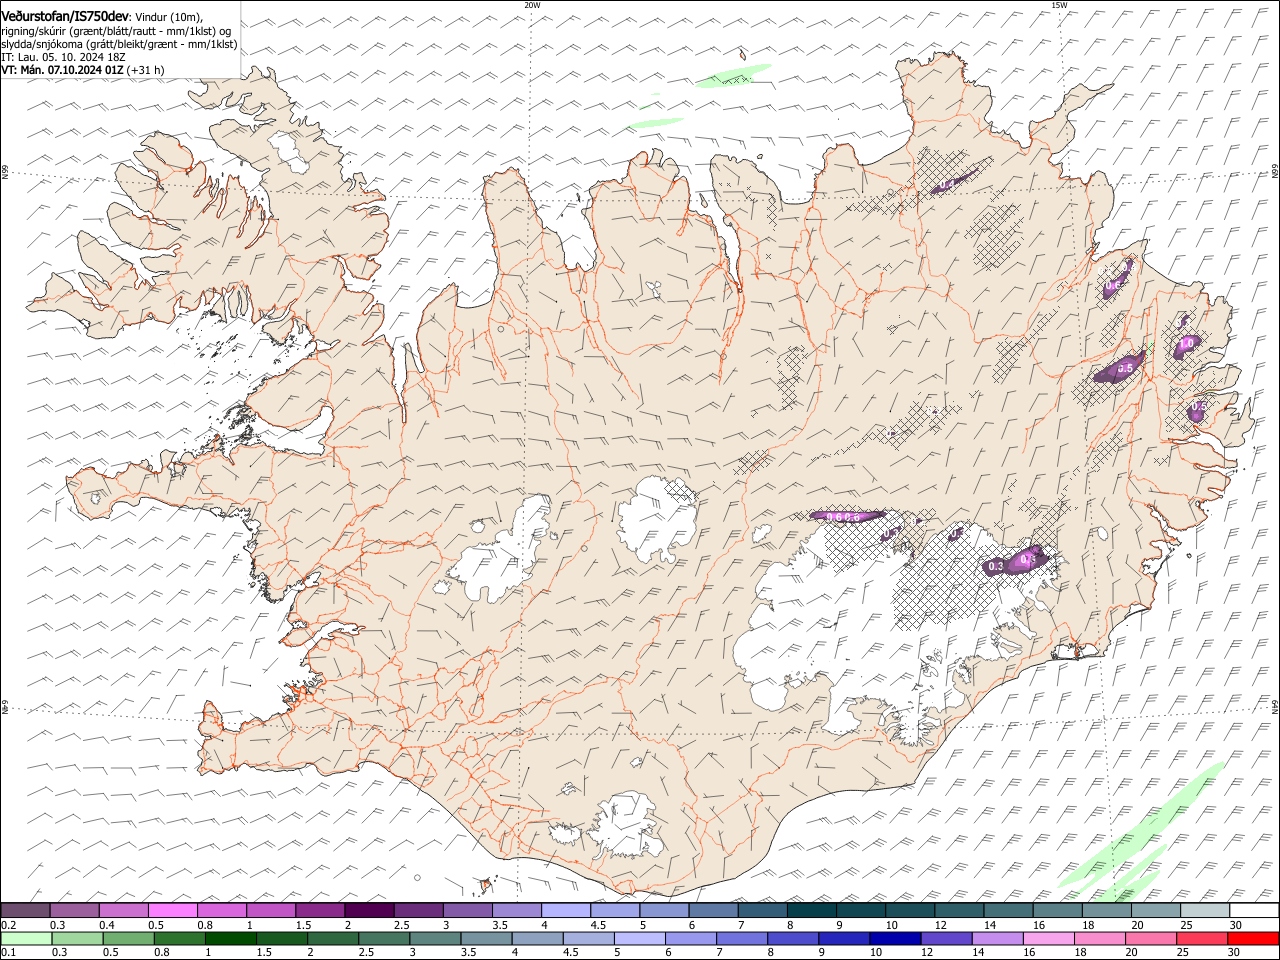Click the '0.3' label on Vatnajökull purple patch
This screenshot has width=1280, height=960.
click(x=995, y=566)
